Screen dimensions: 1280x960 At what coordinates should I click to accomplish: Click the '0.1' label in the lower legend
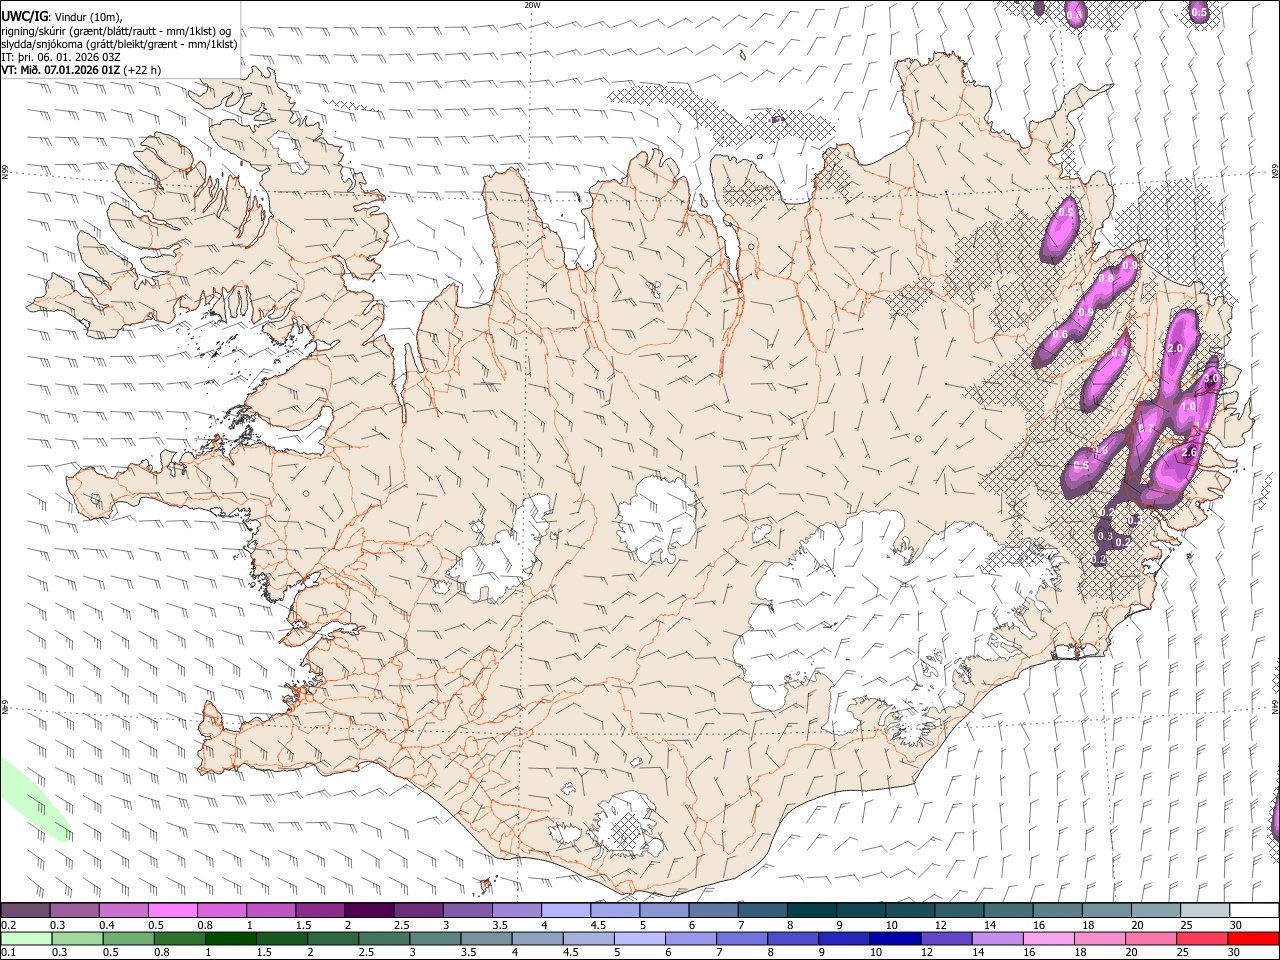point(8,953)
